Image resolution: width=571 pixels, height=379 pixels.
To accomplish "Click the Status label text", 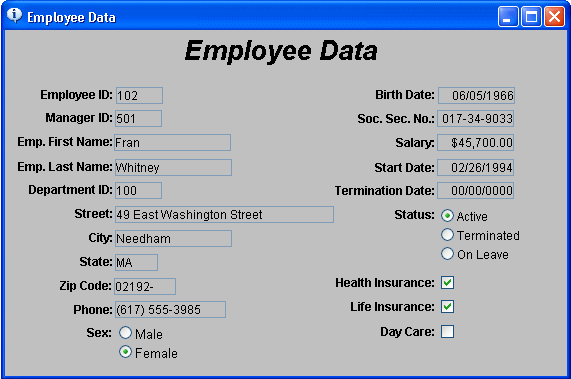I will [414, 215].
